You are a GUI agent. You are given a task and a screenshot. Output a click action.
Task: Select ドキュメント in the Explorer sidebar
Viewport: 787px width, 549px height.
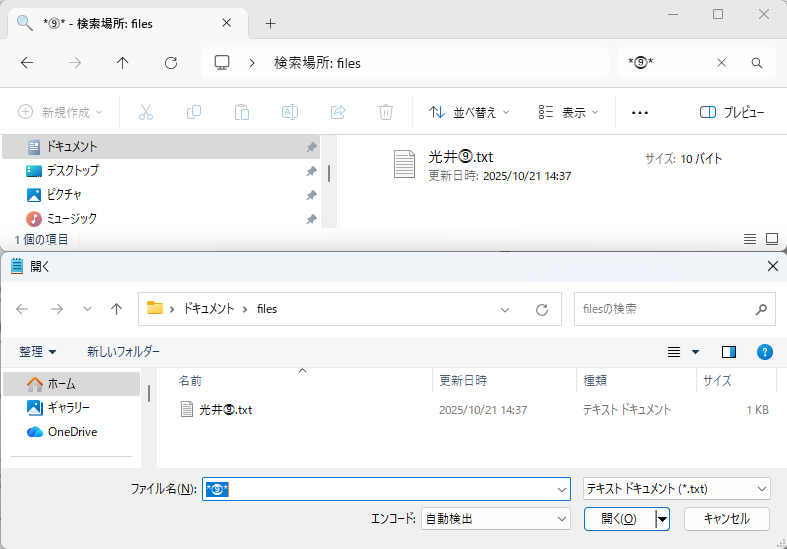click(161, 147)
